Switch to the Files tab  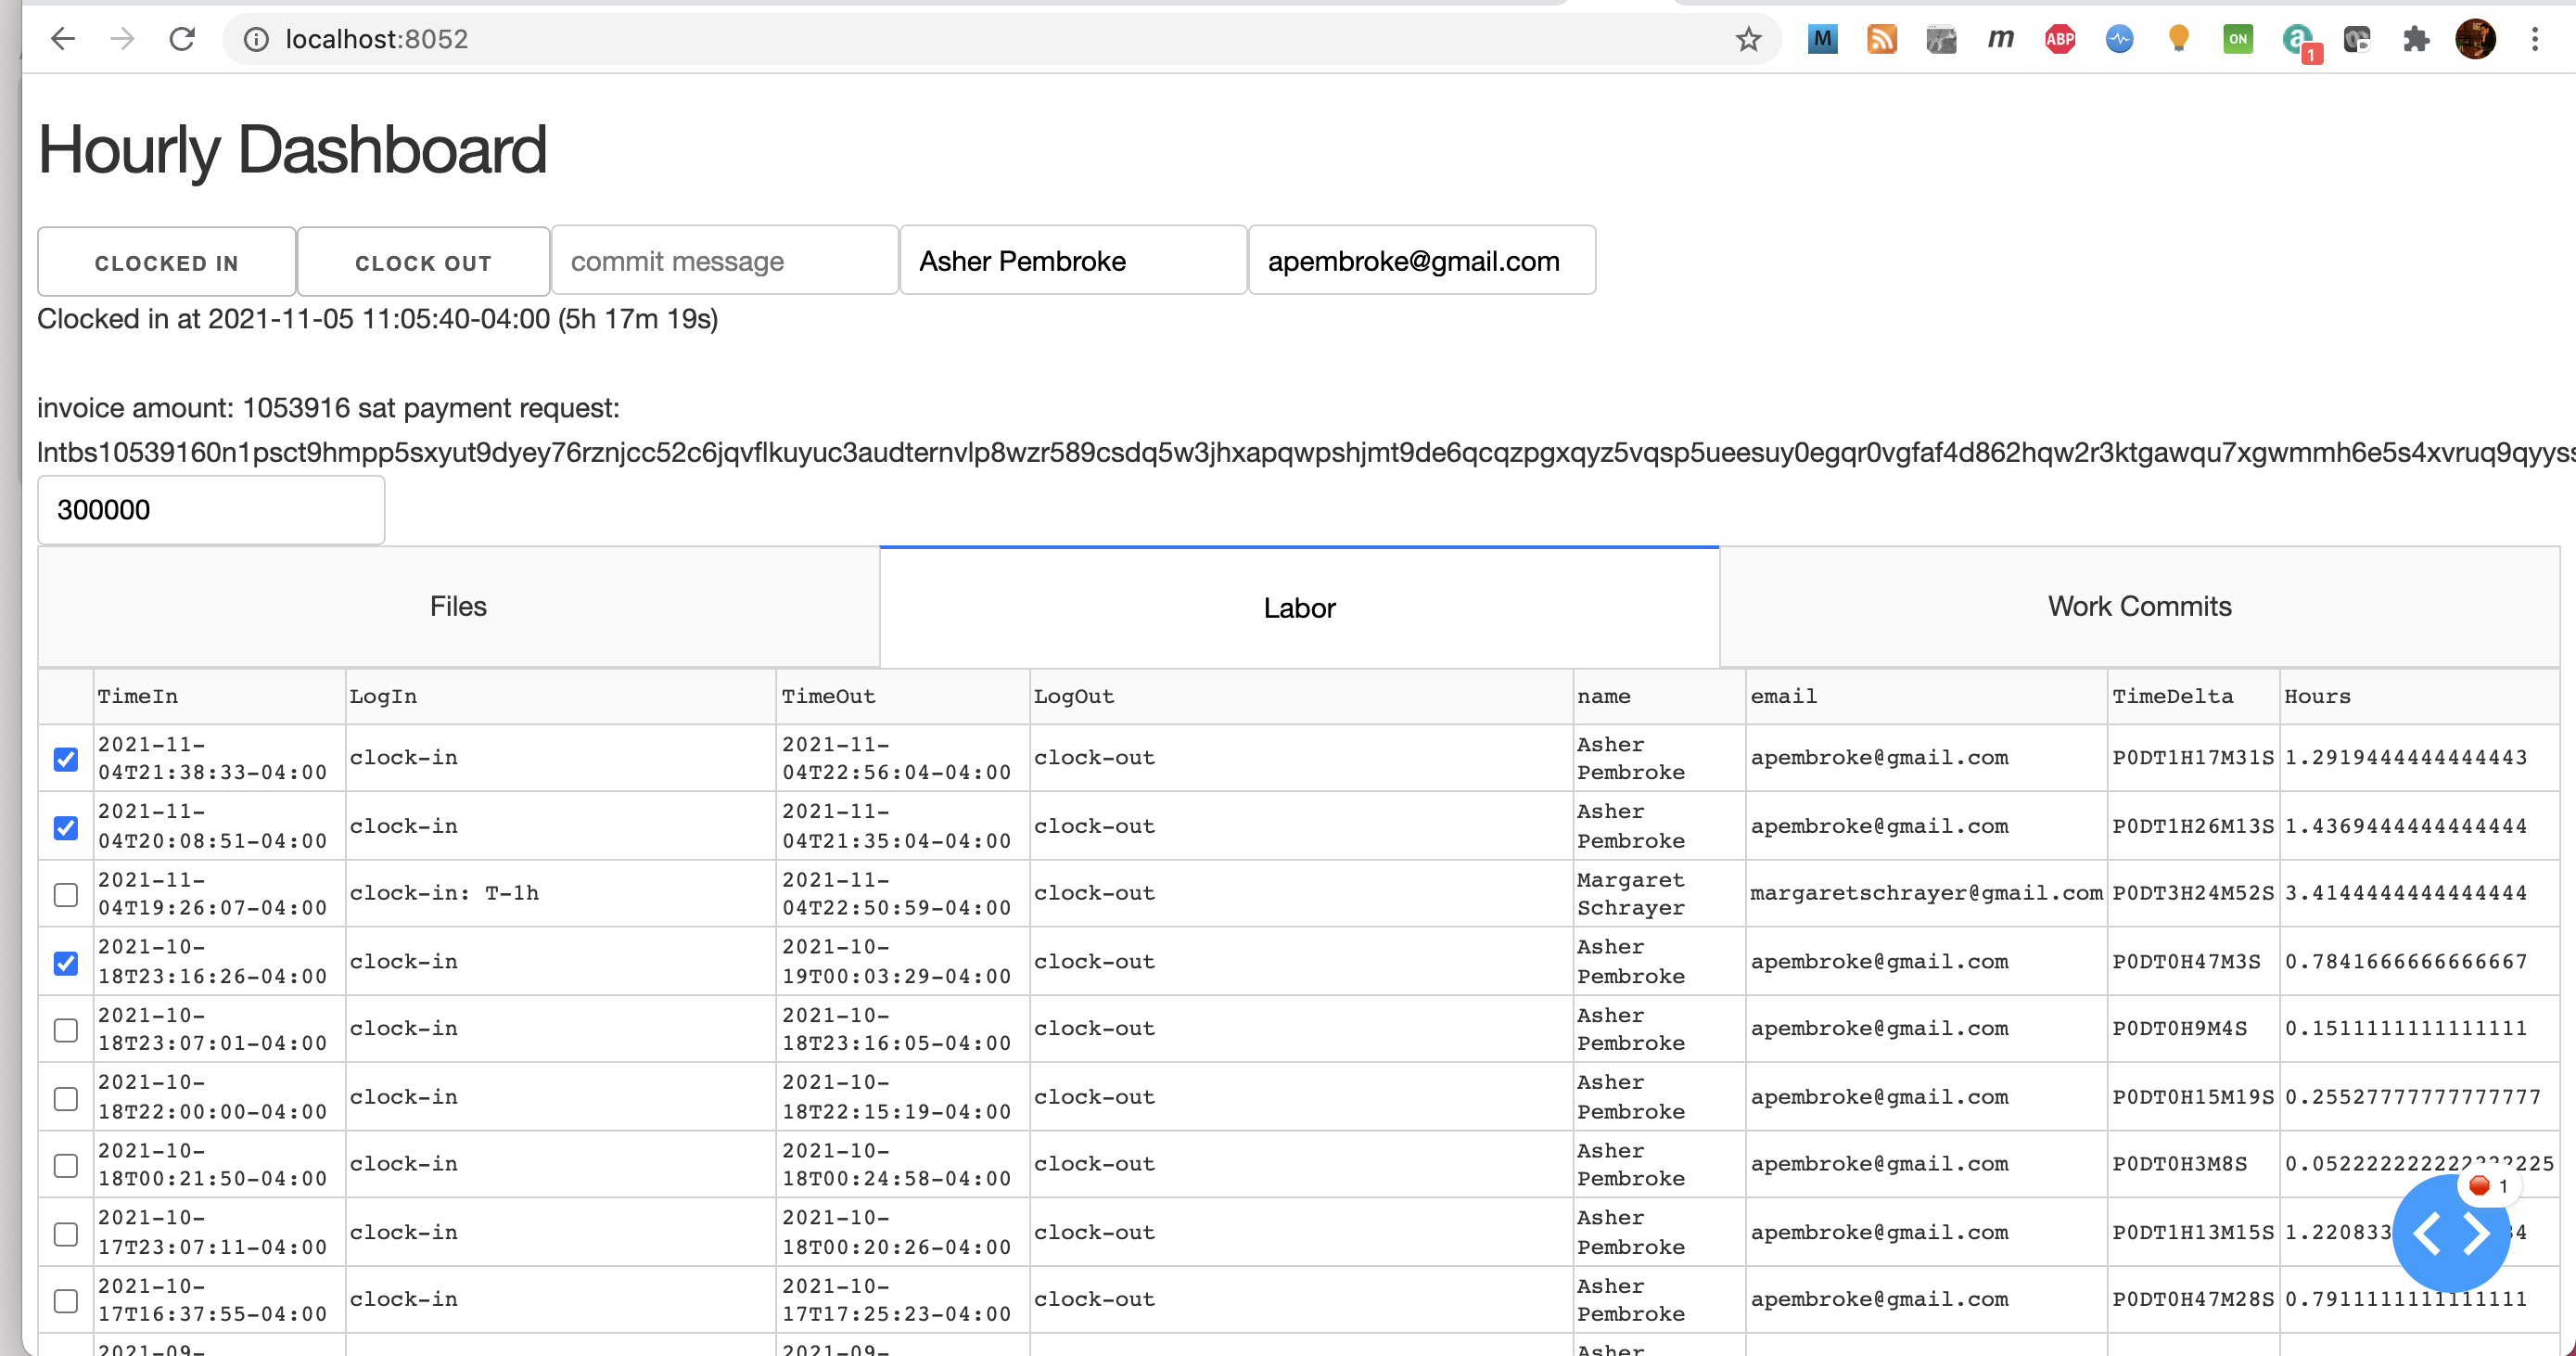pos(458,606)
